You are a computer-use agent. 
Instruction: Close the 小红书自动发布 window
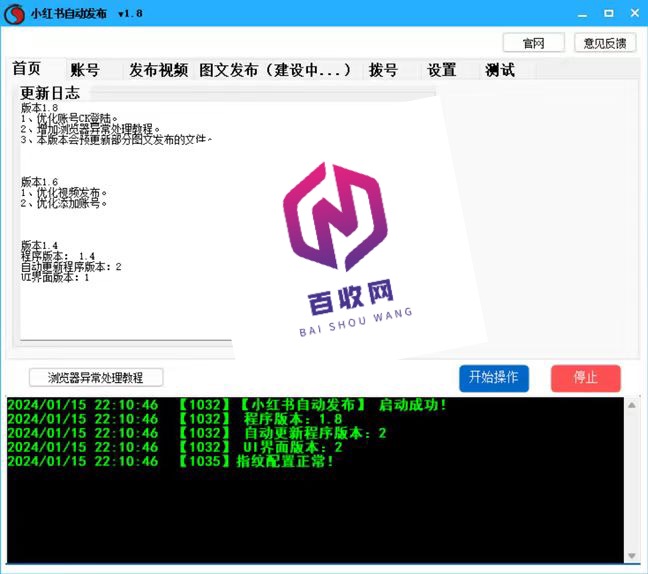pos(635,14)
